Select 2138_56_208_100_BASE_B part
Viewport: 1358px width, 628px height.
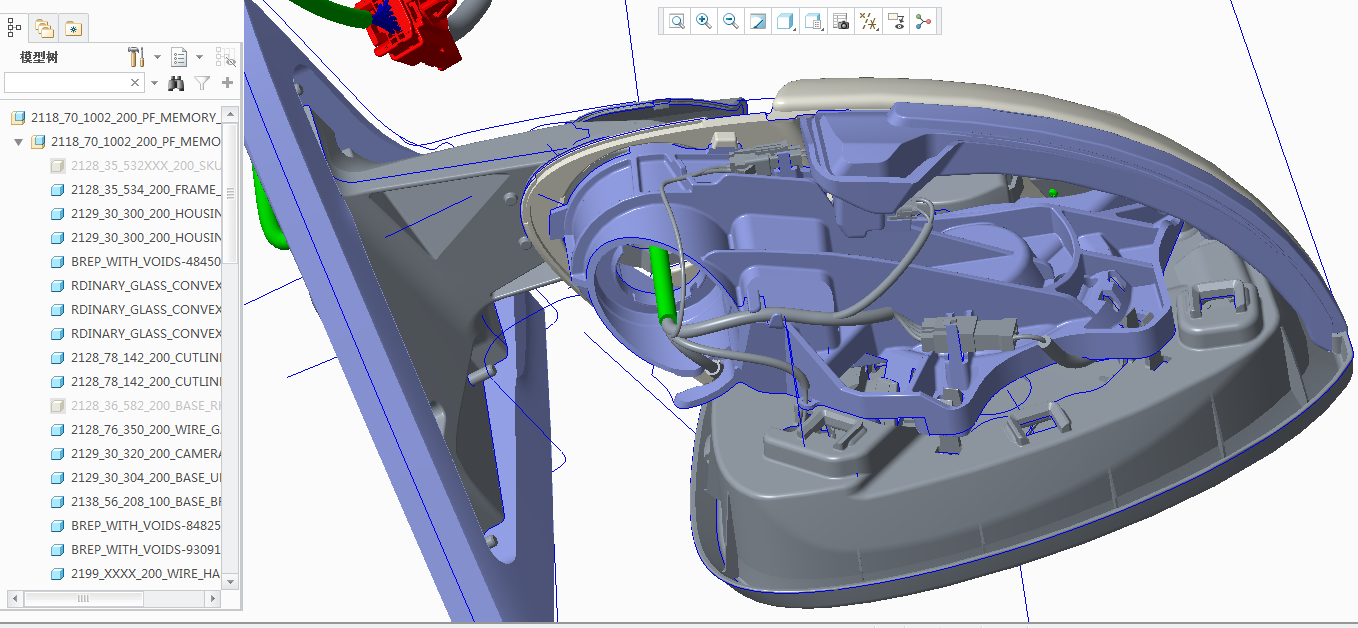point(136,502)
